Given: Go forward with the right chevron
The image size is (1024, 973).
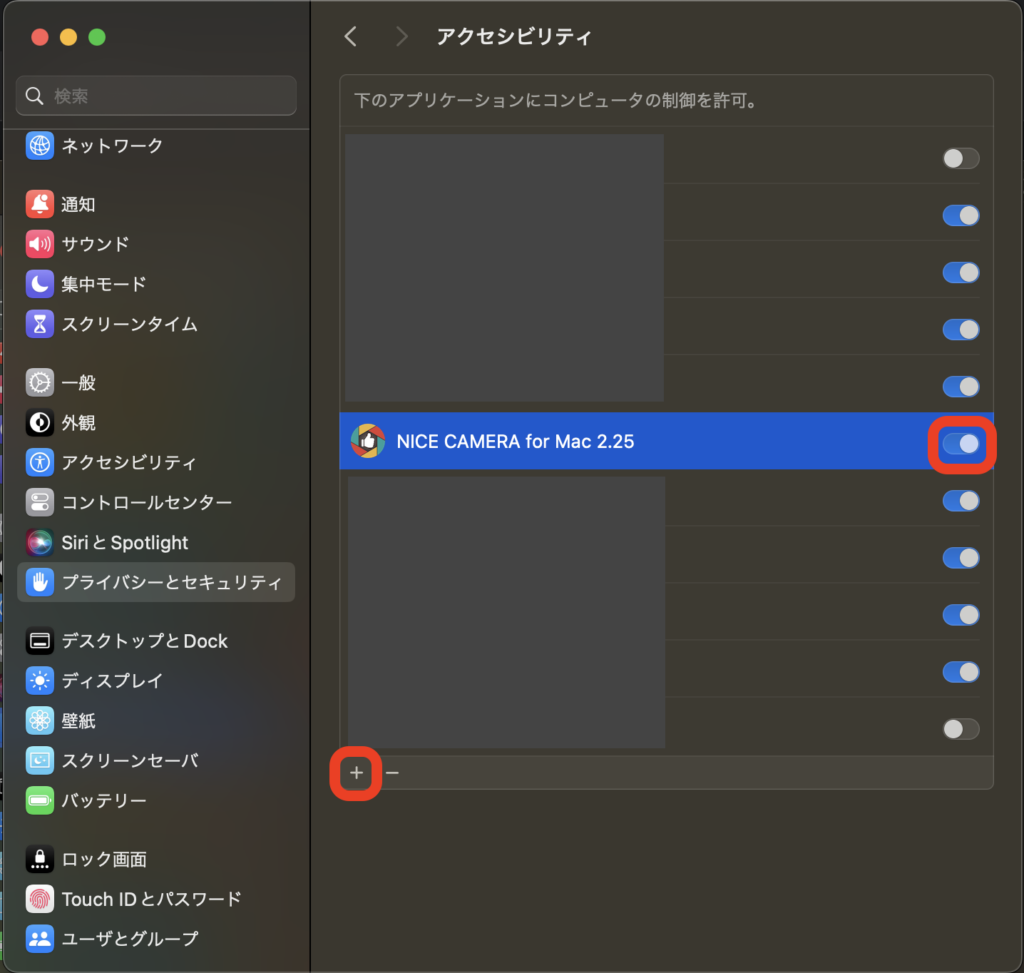Looking at the screenshot, I should tap(402, 37).
